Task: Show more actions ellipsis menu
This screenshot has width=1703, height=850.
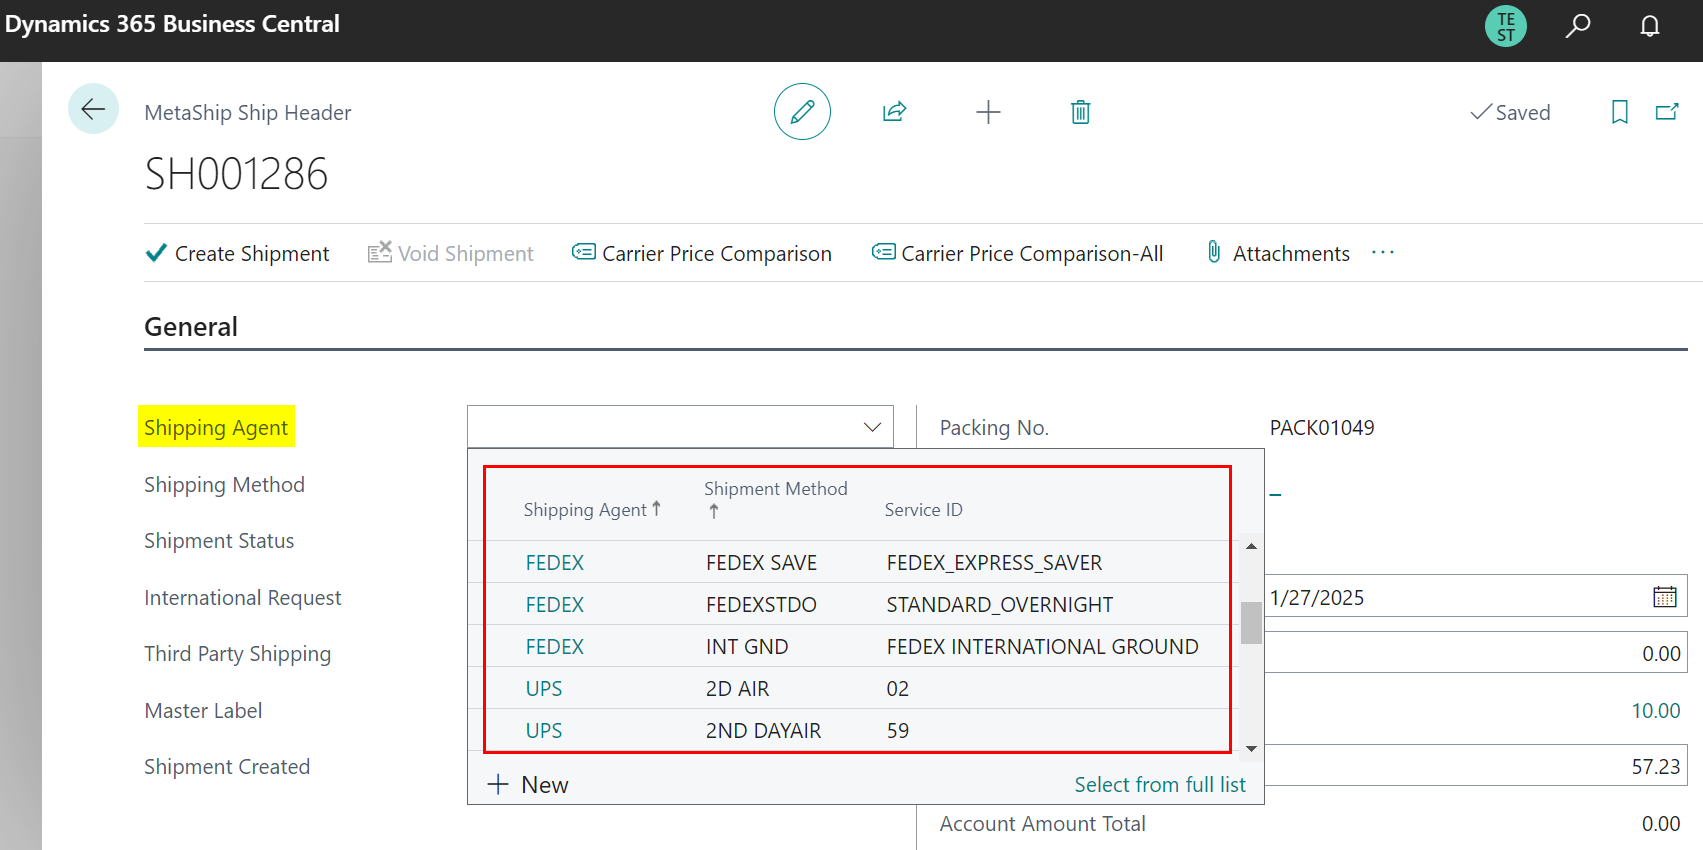Action: coord(1383,253)
